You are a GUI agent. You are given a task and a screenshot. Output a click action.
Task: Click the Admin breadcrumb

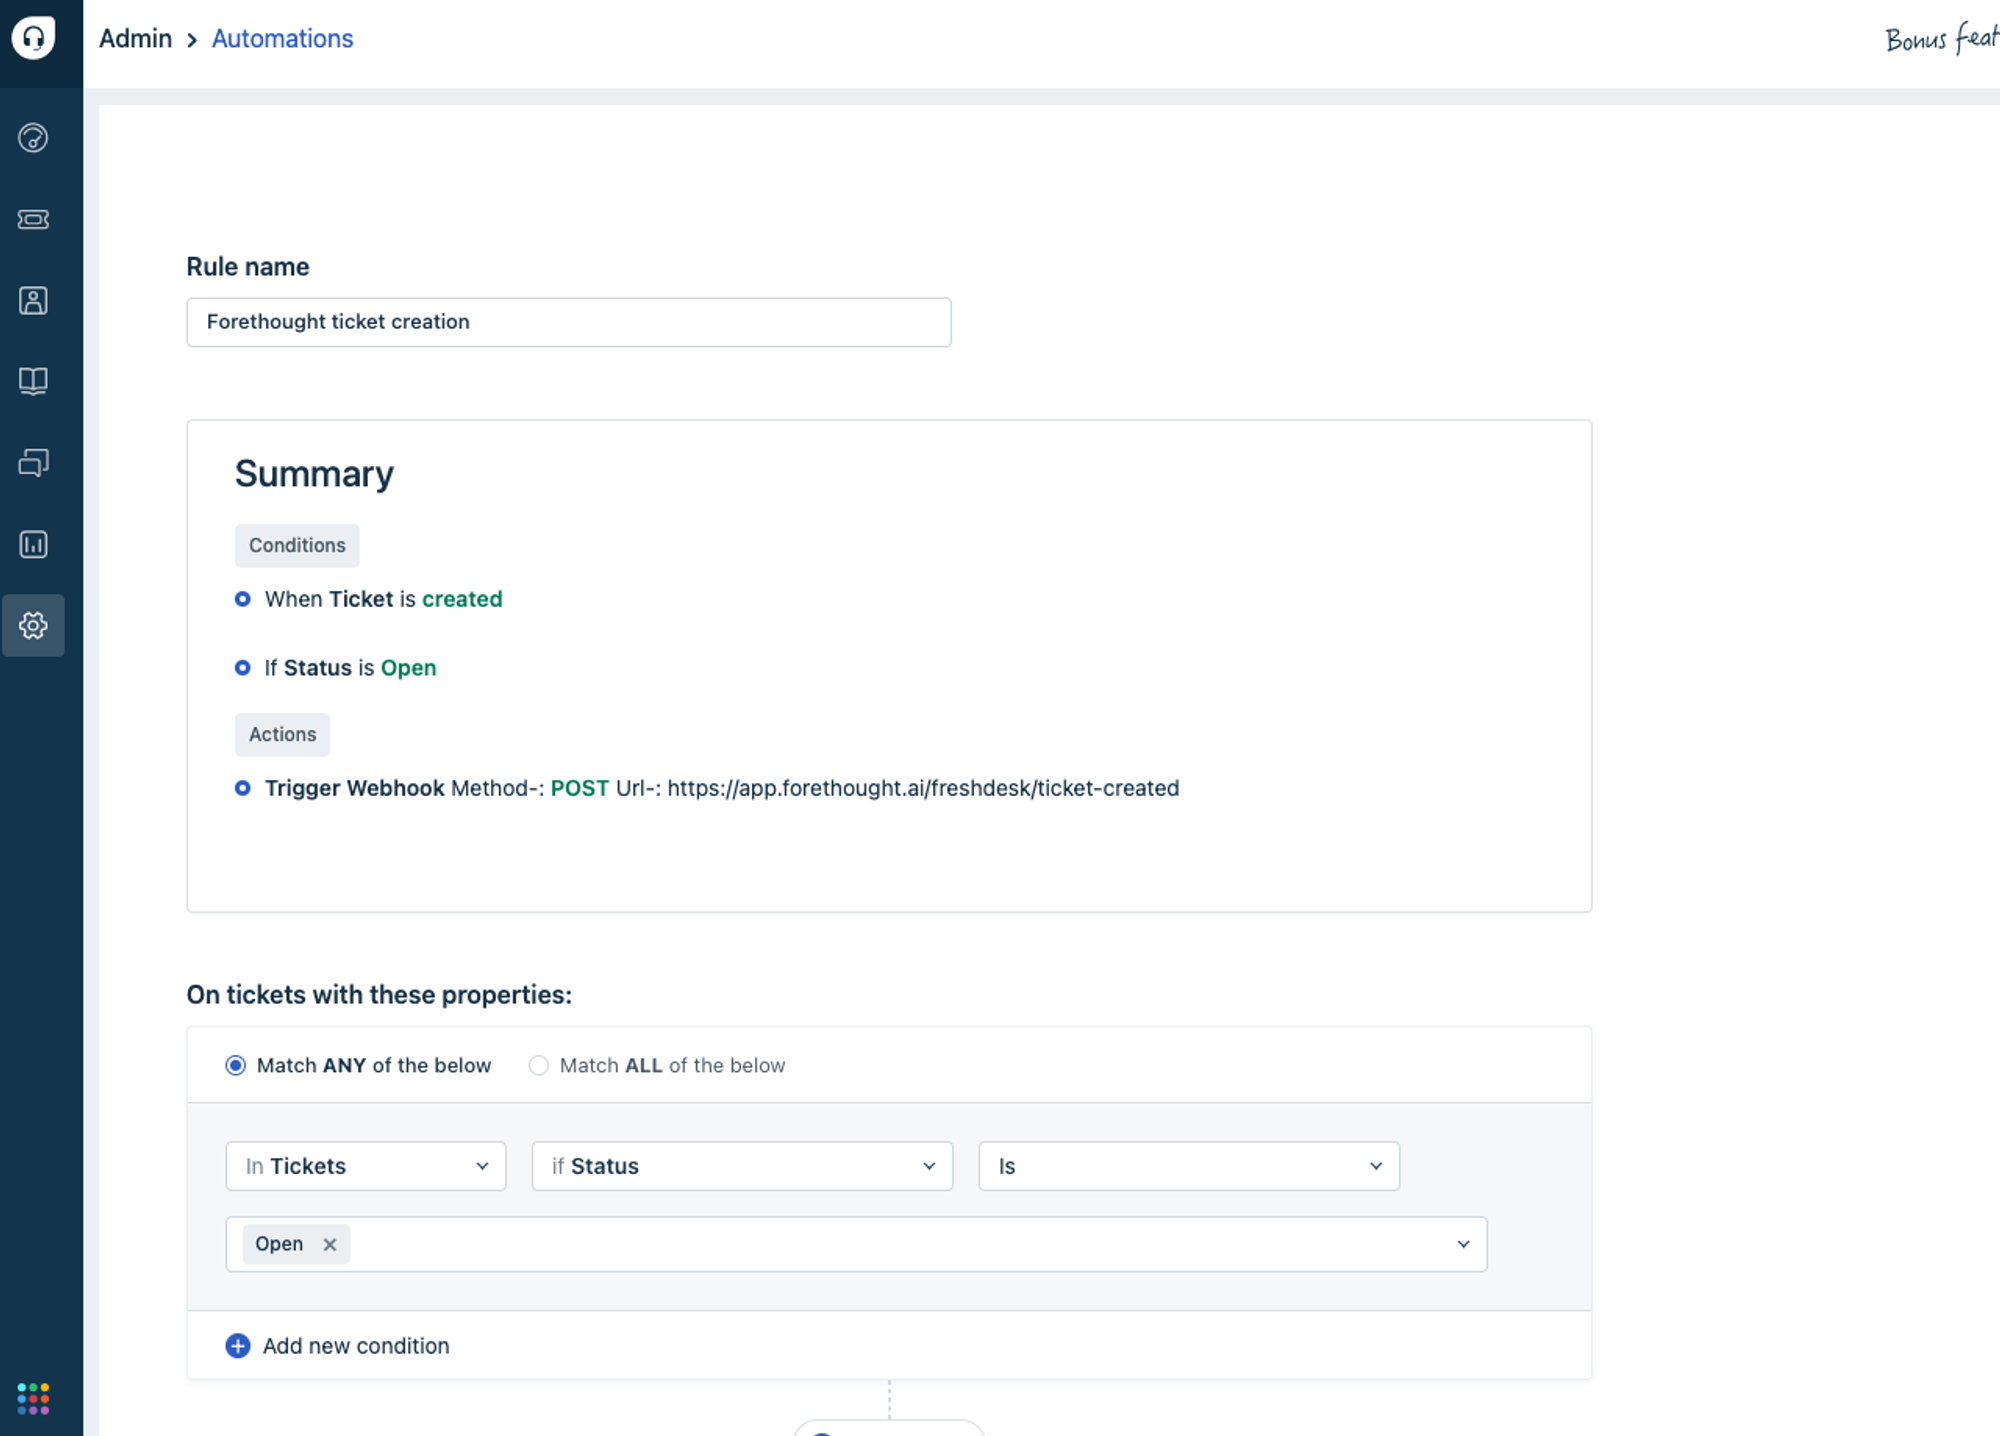(x=135, y=39)
